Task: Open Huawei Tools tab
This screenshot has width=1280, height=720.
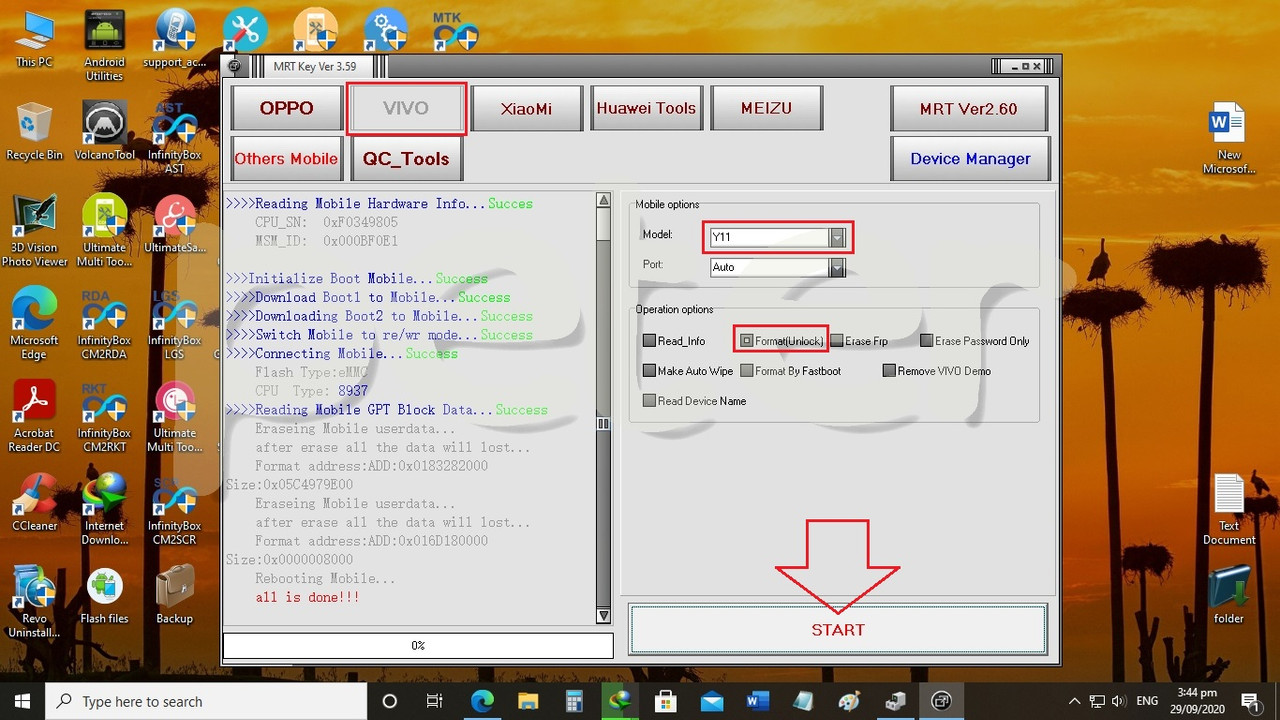Action: 646,108
